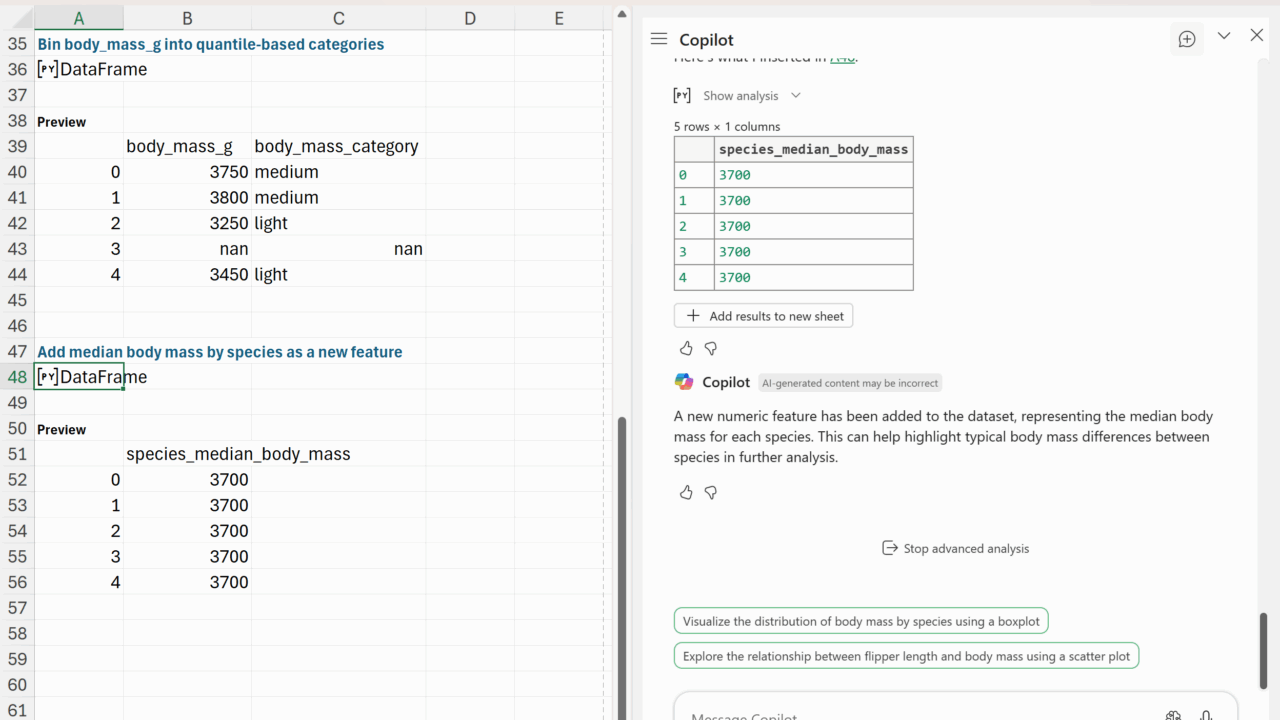Open the Copilot hamburger menu
This screenshot has width=1280, height=720.
(x=658, y=39)
